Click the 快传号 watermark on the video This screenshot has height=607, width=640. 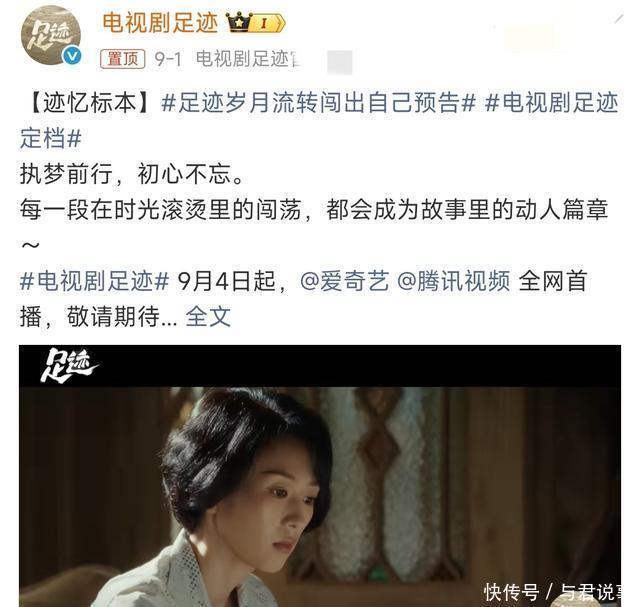(x=511, y=592)
